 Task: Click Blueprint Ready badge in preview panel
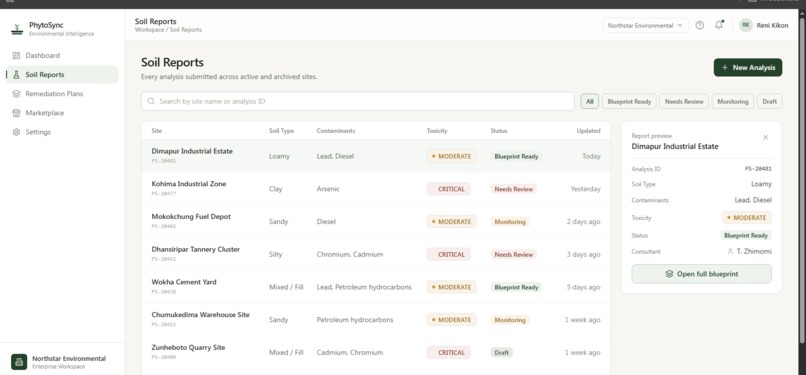click(x=746, y=236)
